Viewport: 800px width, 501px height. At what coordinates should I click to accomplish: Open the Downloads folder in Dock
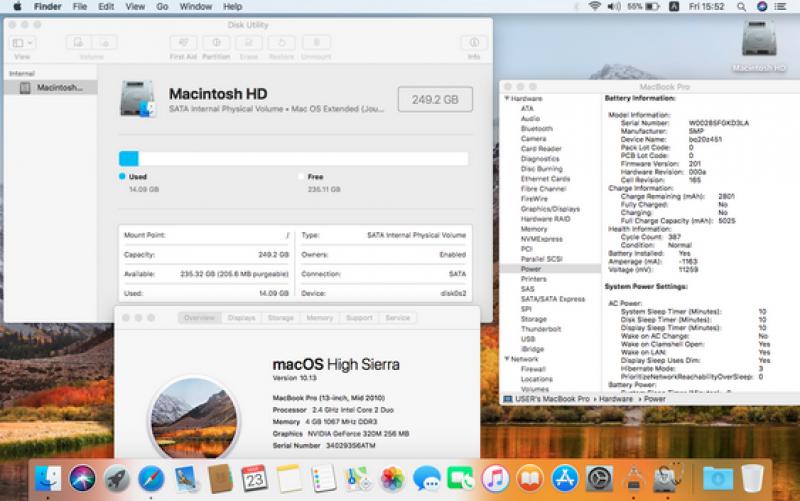tap(718, 479)
